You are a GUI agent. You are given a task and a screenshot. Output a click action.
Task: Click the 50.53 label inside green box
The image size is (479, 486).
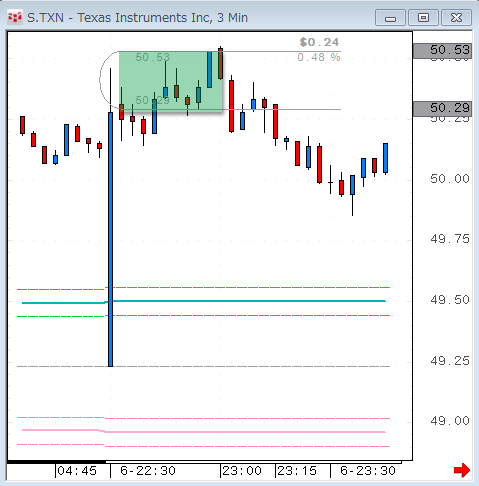coord(152,57)
